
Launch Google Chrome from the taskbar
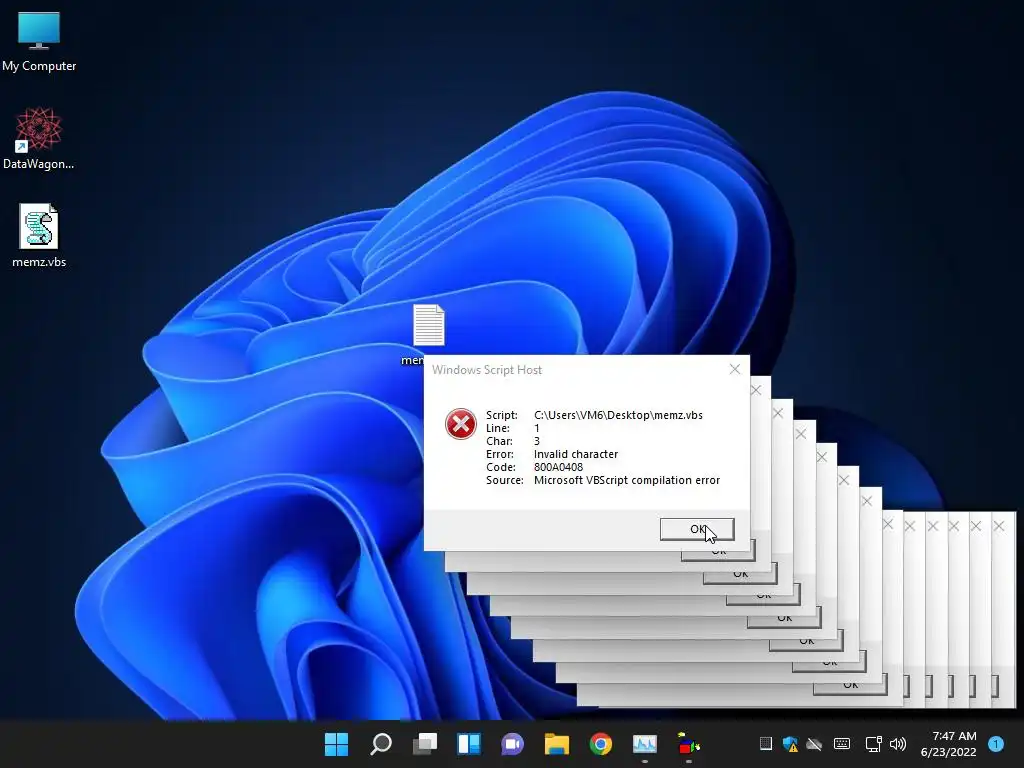[601, 744]
